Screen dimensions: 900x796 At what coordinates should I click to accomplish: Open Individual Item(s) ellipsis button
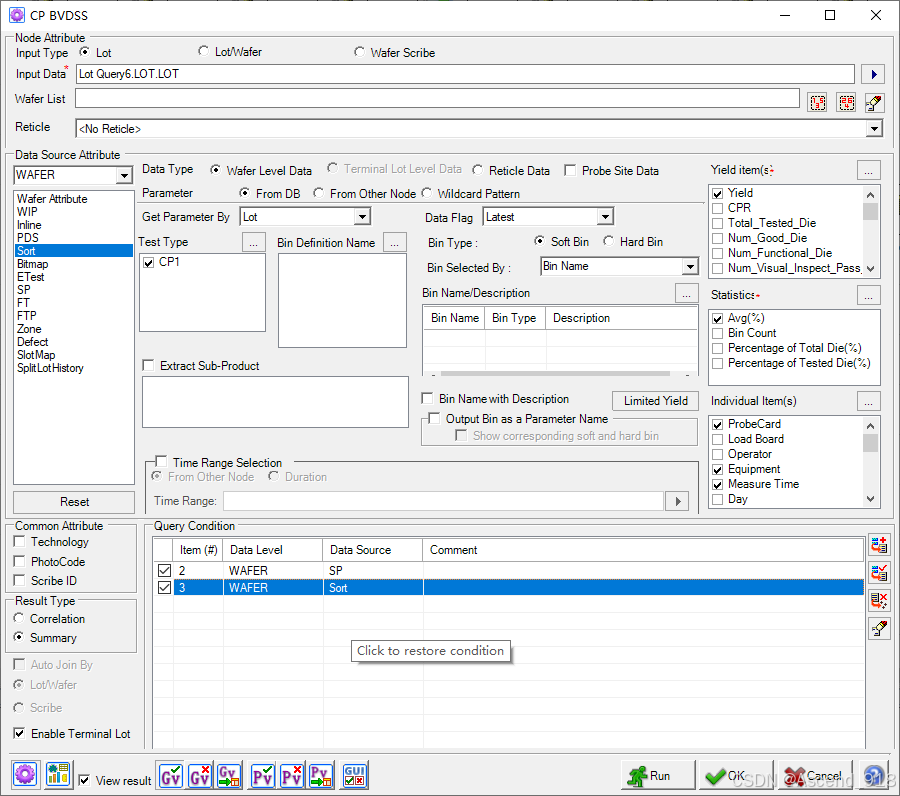(868, 401)
